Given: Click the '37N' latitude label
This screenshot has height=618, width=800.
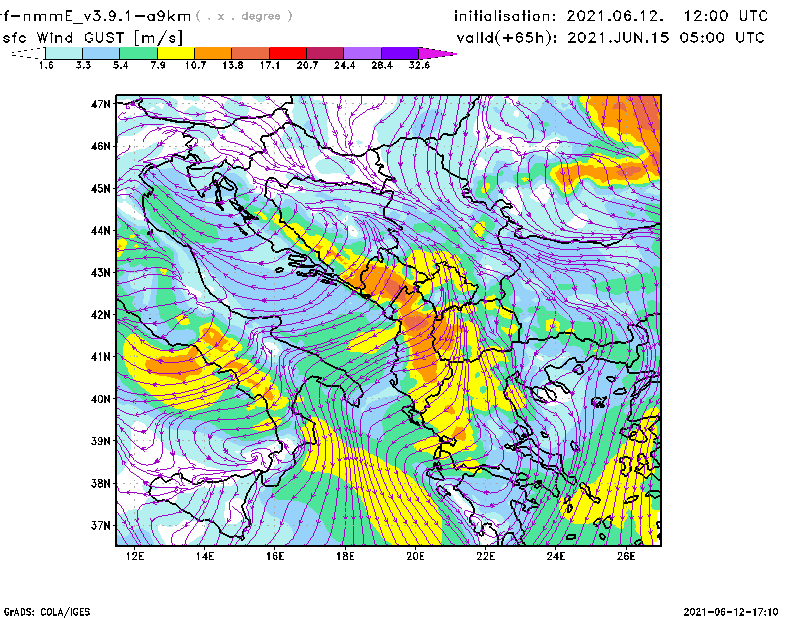Looking at the screenshot, I should [101, 525].
